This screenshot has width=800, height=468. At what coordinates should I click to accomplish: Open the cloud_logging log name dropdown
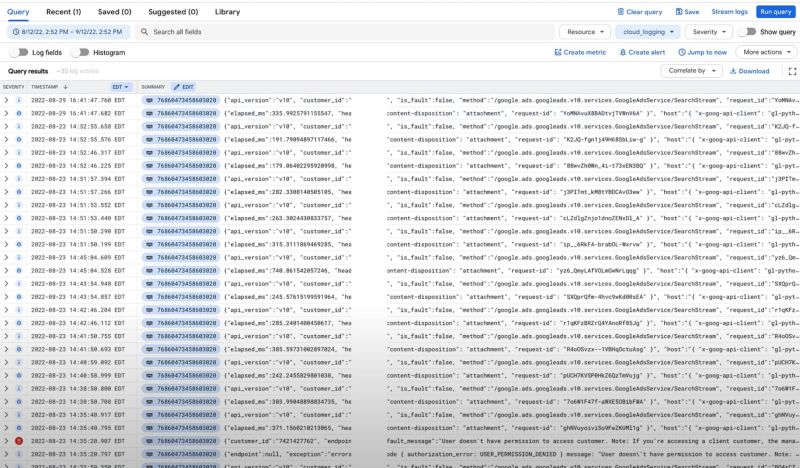click(x=648, y=32)
